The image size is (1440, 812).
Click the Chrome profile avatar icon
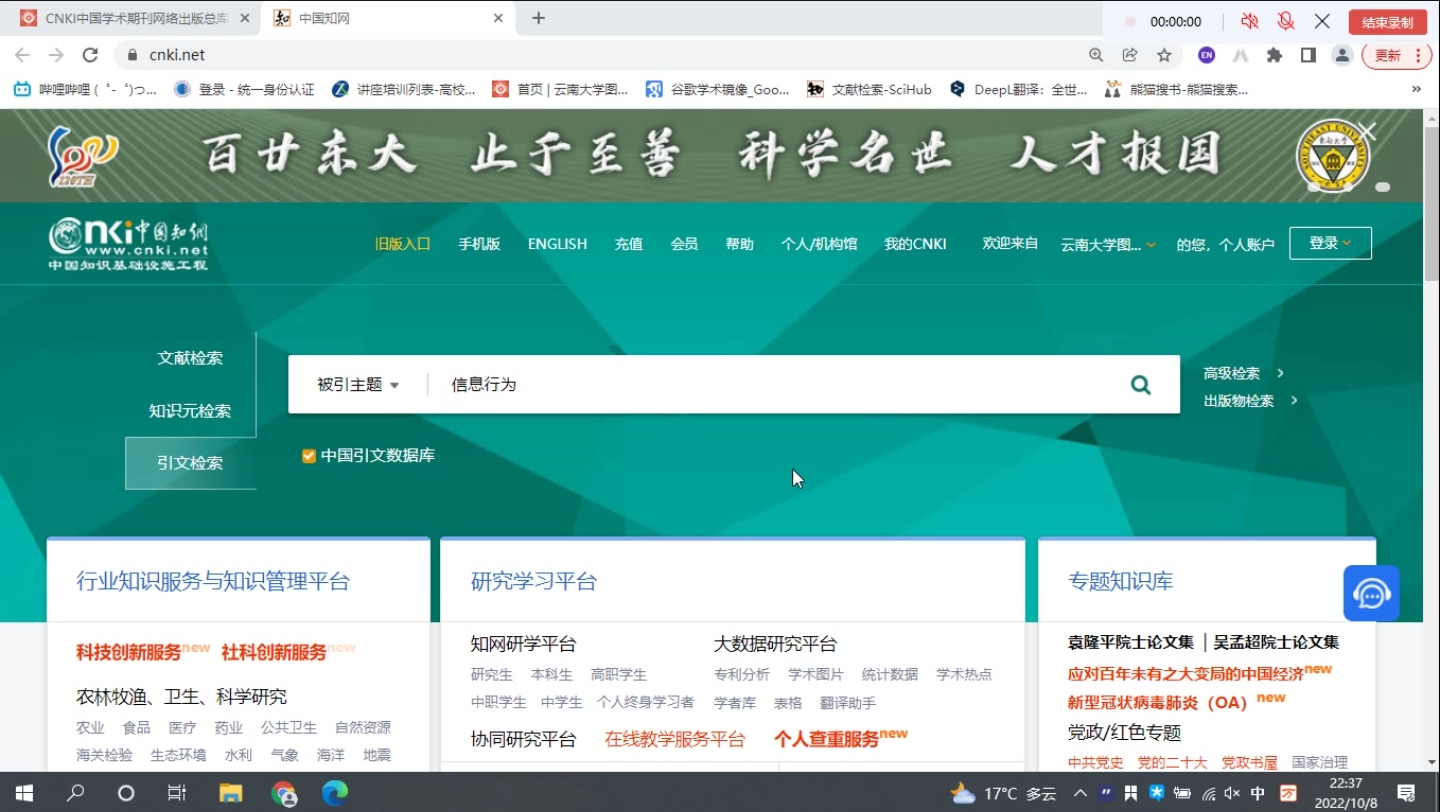[x=1342, y=55]
